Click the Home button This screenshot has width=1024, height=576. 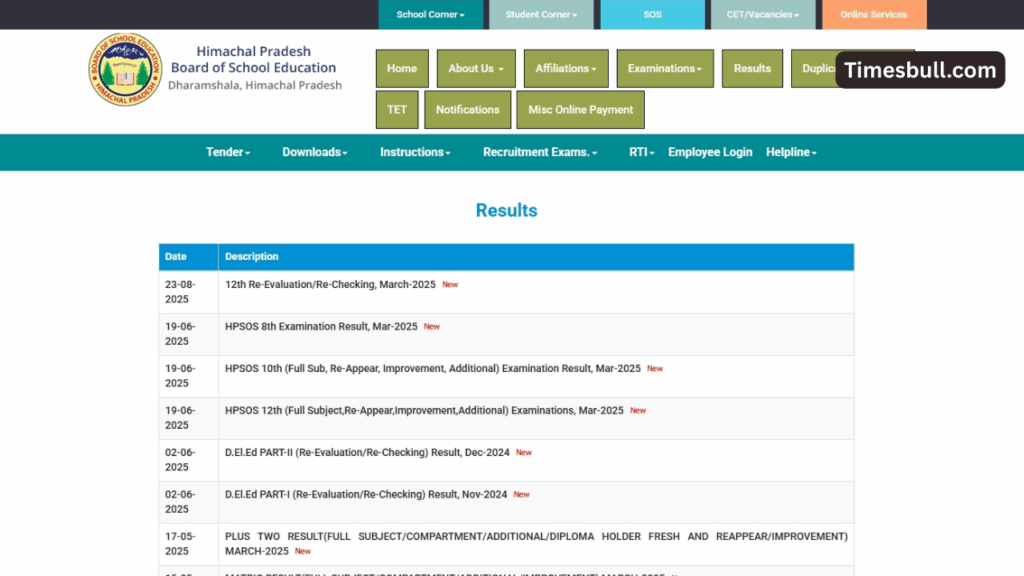pos(401,68)
